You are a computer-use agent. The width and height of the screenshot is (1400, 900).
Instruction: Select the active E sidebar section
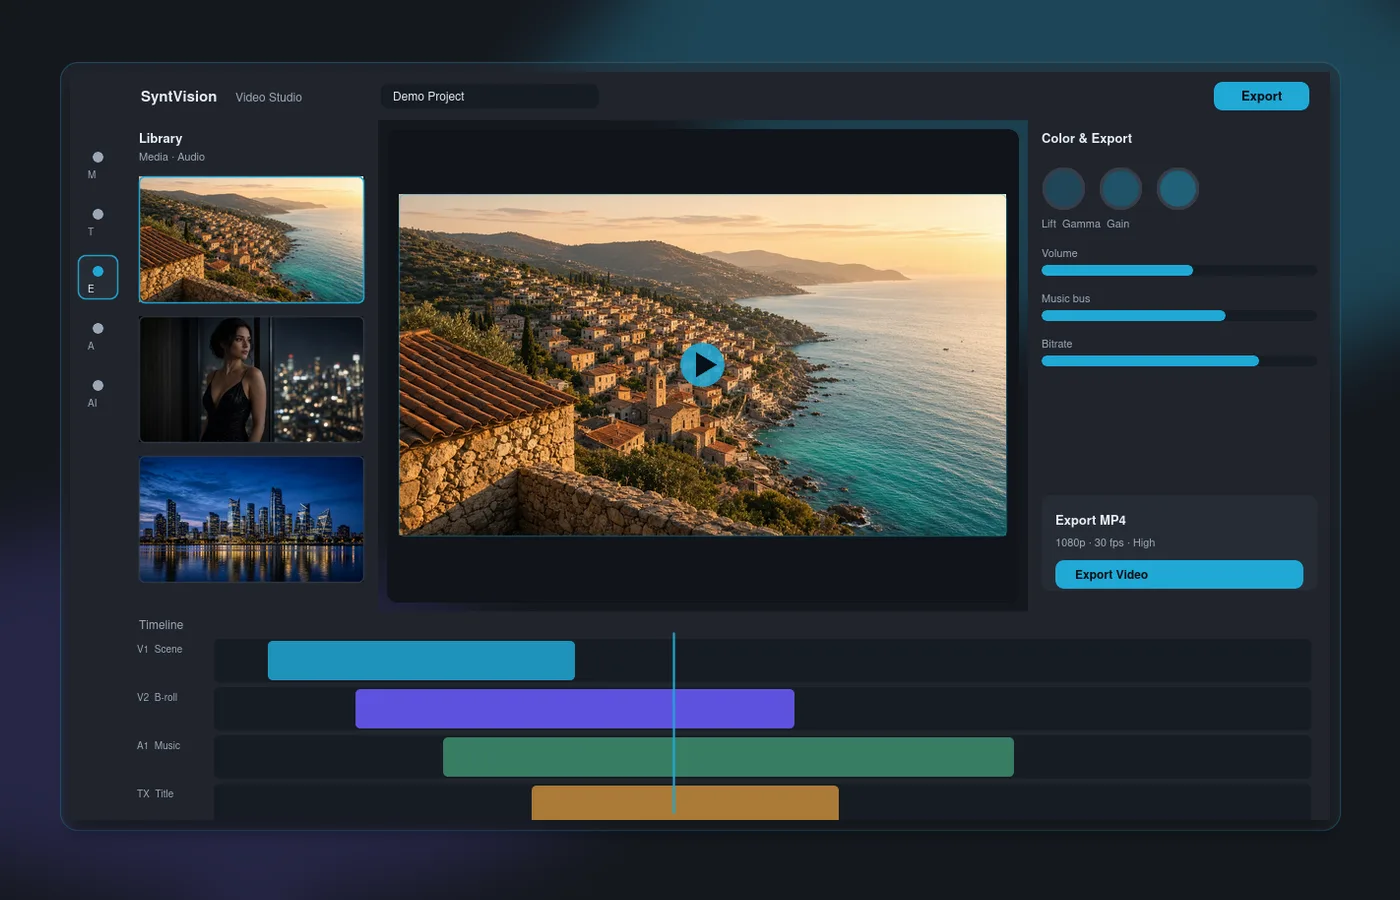click(97, 278)
